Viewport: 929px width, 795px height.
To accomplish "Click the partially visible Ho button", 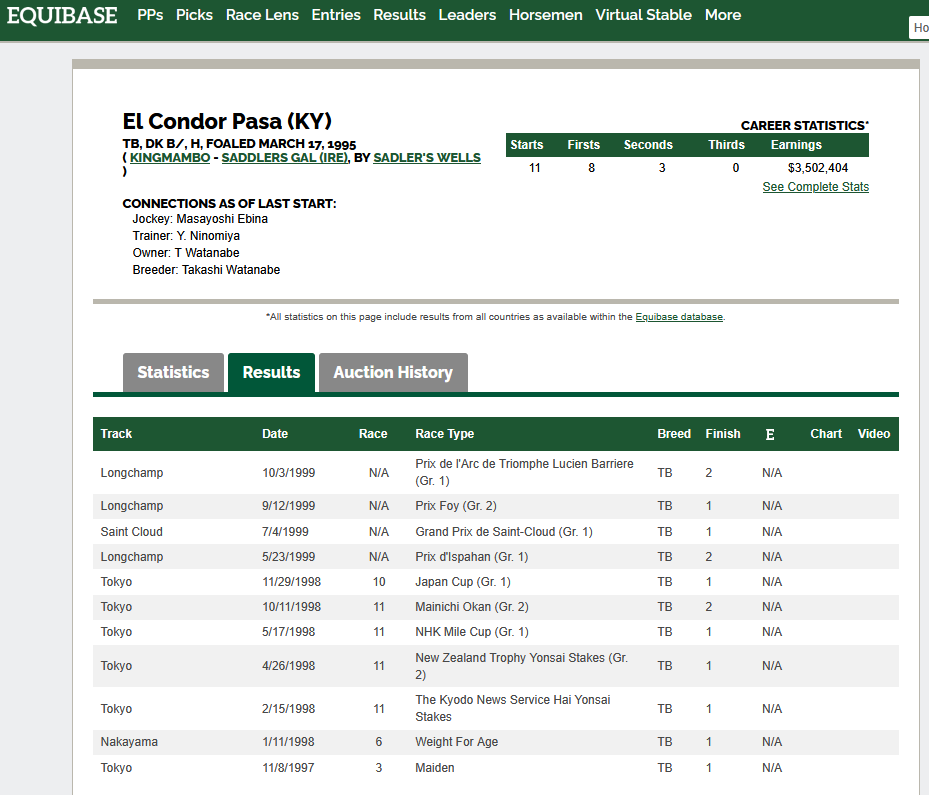I will (920, 28).
